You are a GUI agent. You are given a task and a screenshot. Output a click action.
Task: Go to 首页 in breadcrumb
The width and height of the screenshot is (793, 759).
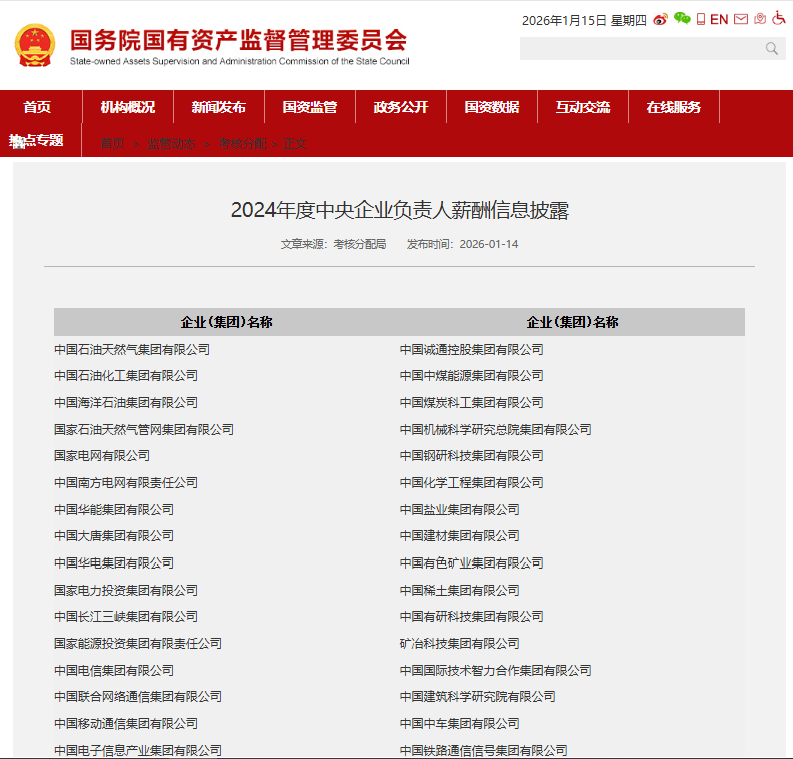[x=112, y=144]
